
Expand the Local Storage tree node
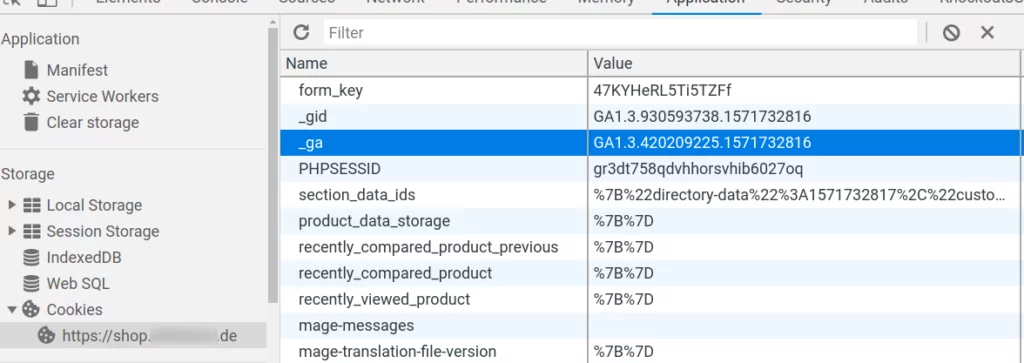pos(12,205)
